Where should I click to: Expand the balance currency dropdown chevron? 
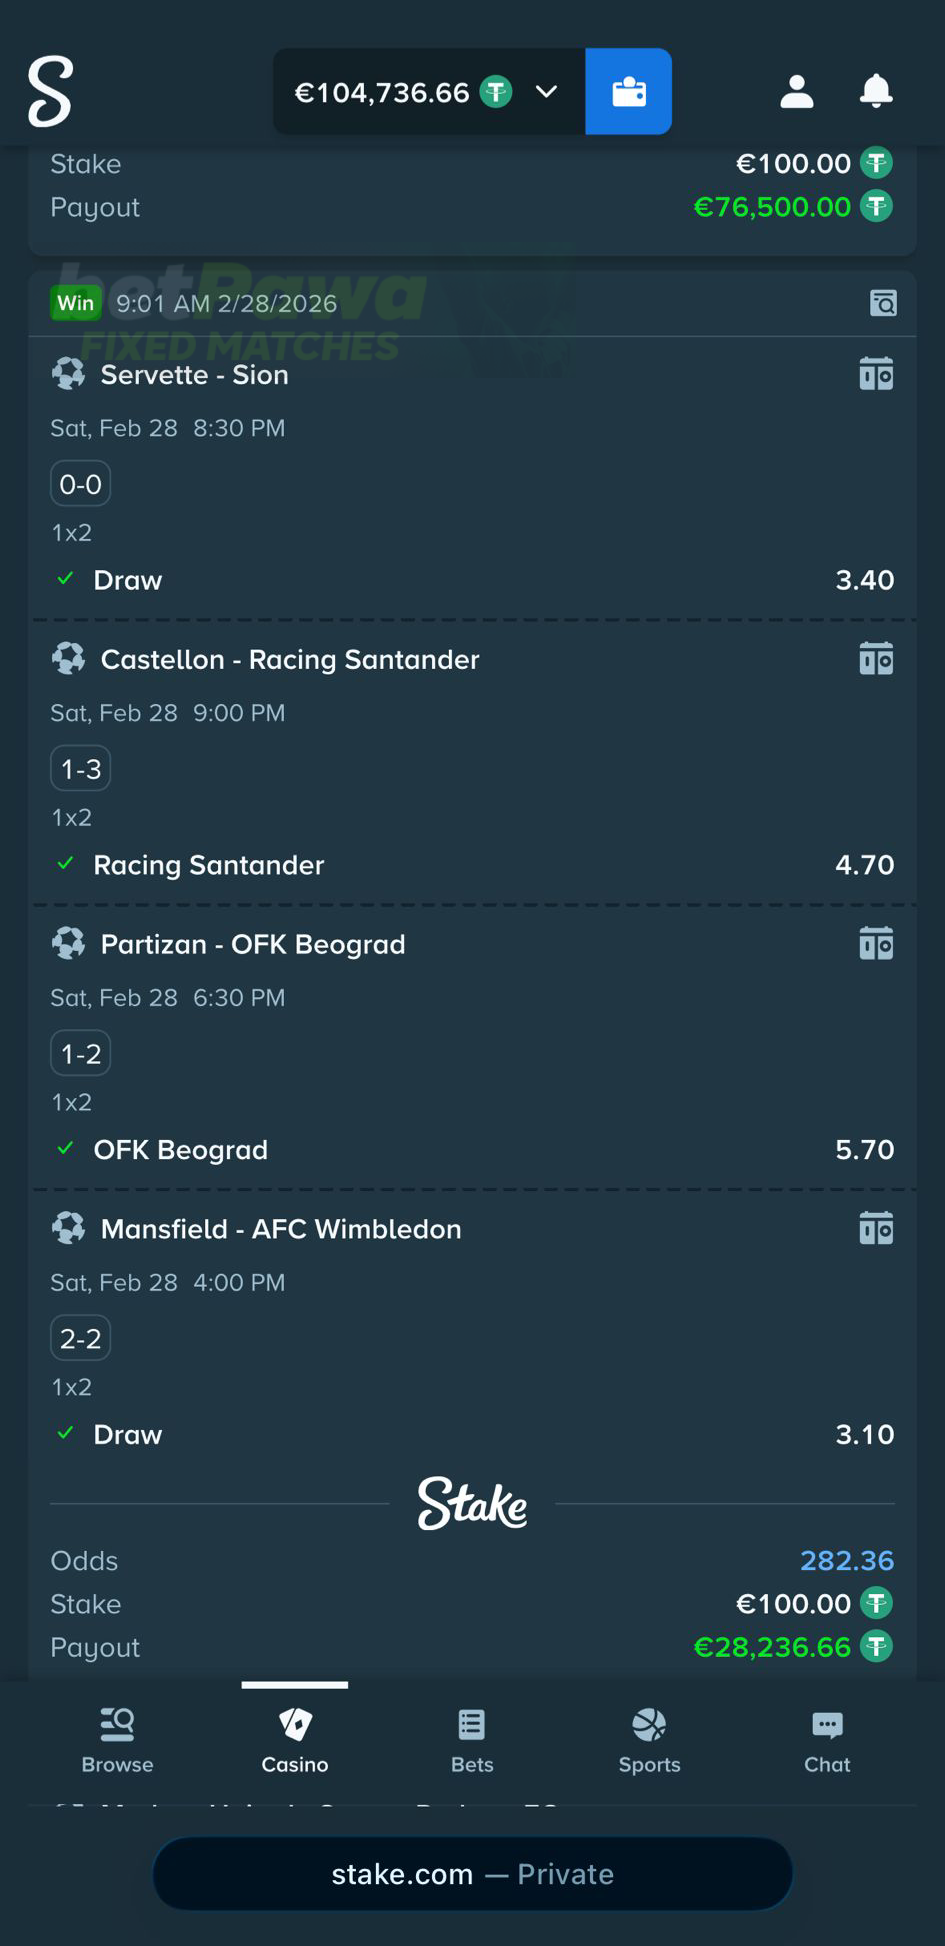pos(546,92)
